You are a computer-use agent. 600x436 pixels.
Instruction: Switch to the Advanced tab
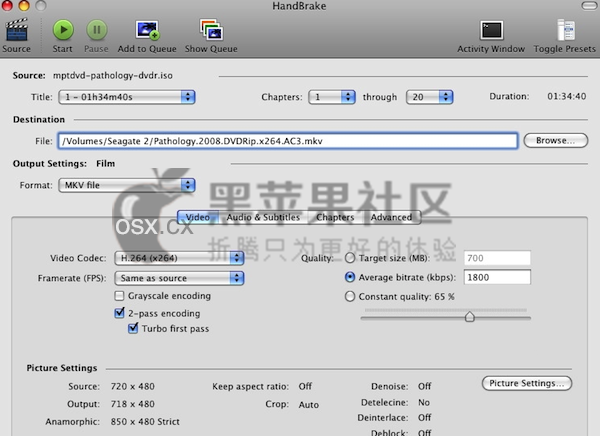pos(391,217)
